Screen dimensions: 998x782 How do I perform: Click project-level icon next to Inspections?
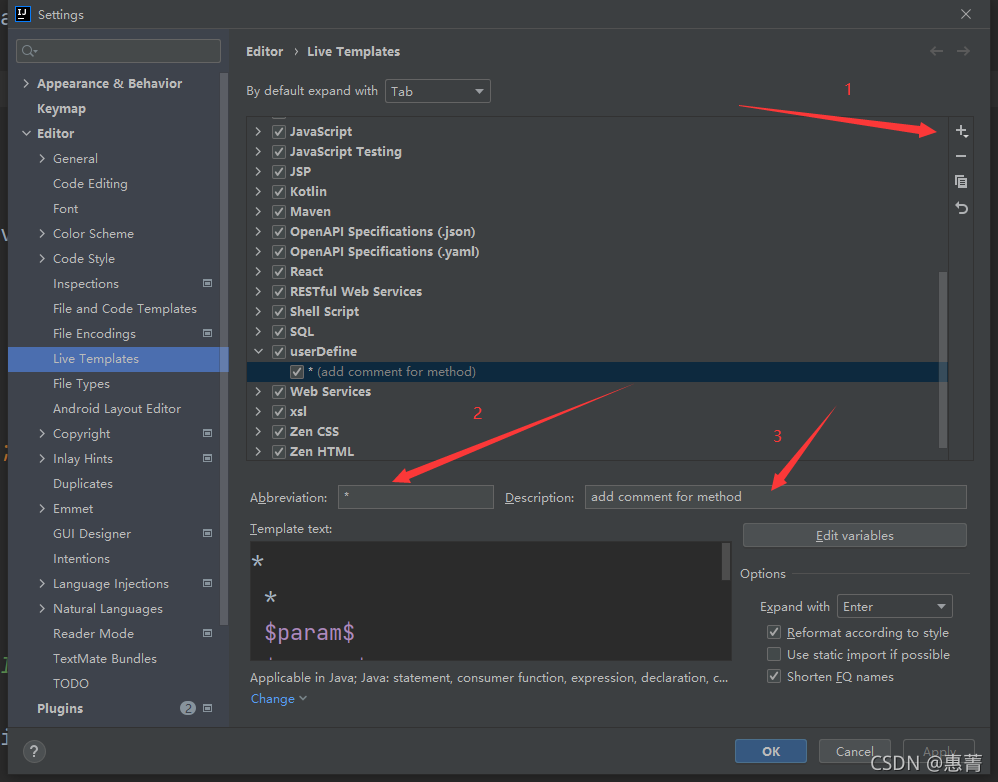(x=207, y=283)
